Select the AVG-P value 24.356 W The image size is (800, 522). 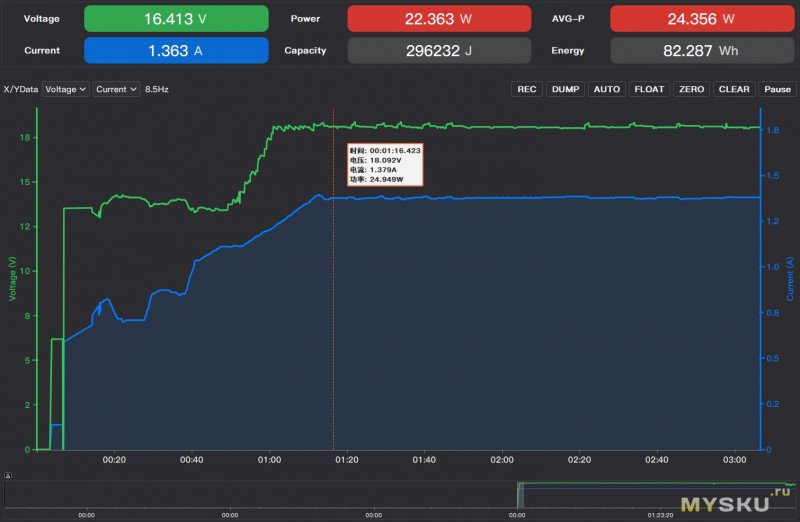[x=701, y=19]
